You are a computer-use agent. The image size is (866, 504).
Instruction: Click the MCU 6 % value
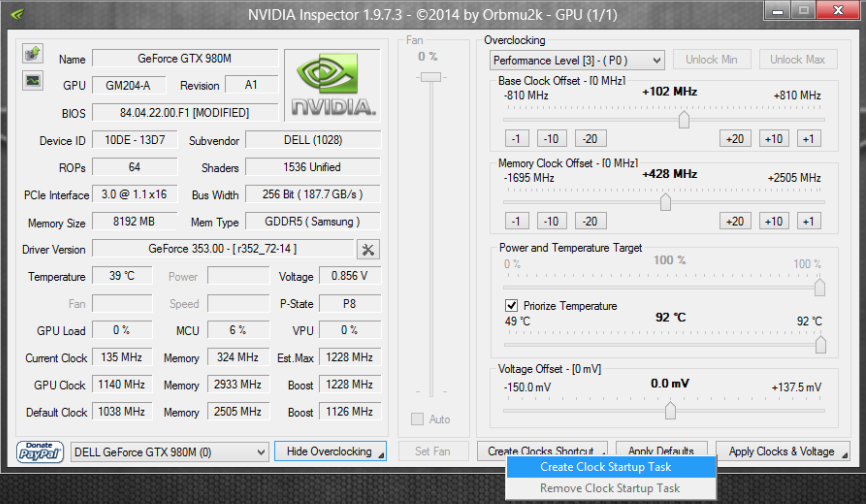click(x=238, y=330)
